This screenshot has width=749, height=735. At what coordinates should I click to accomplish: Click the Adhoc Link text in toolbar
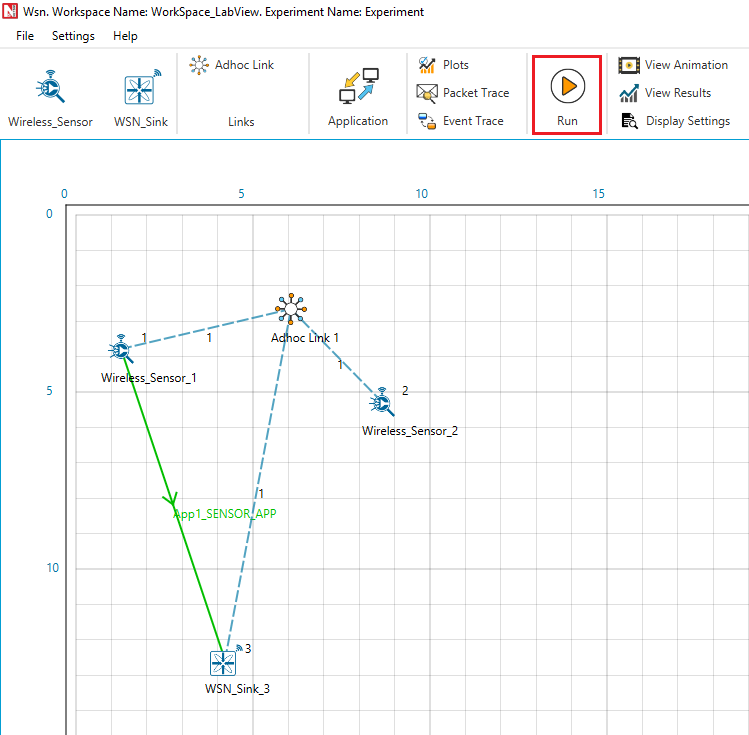244,65
